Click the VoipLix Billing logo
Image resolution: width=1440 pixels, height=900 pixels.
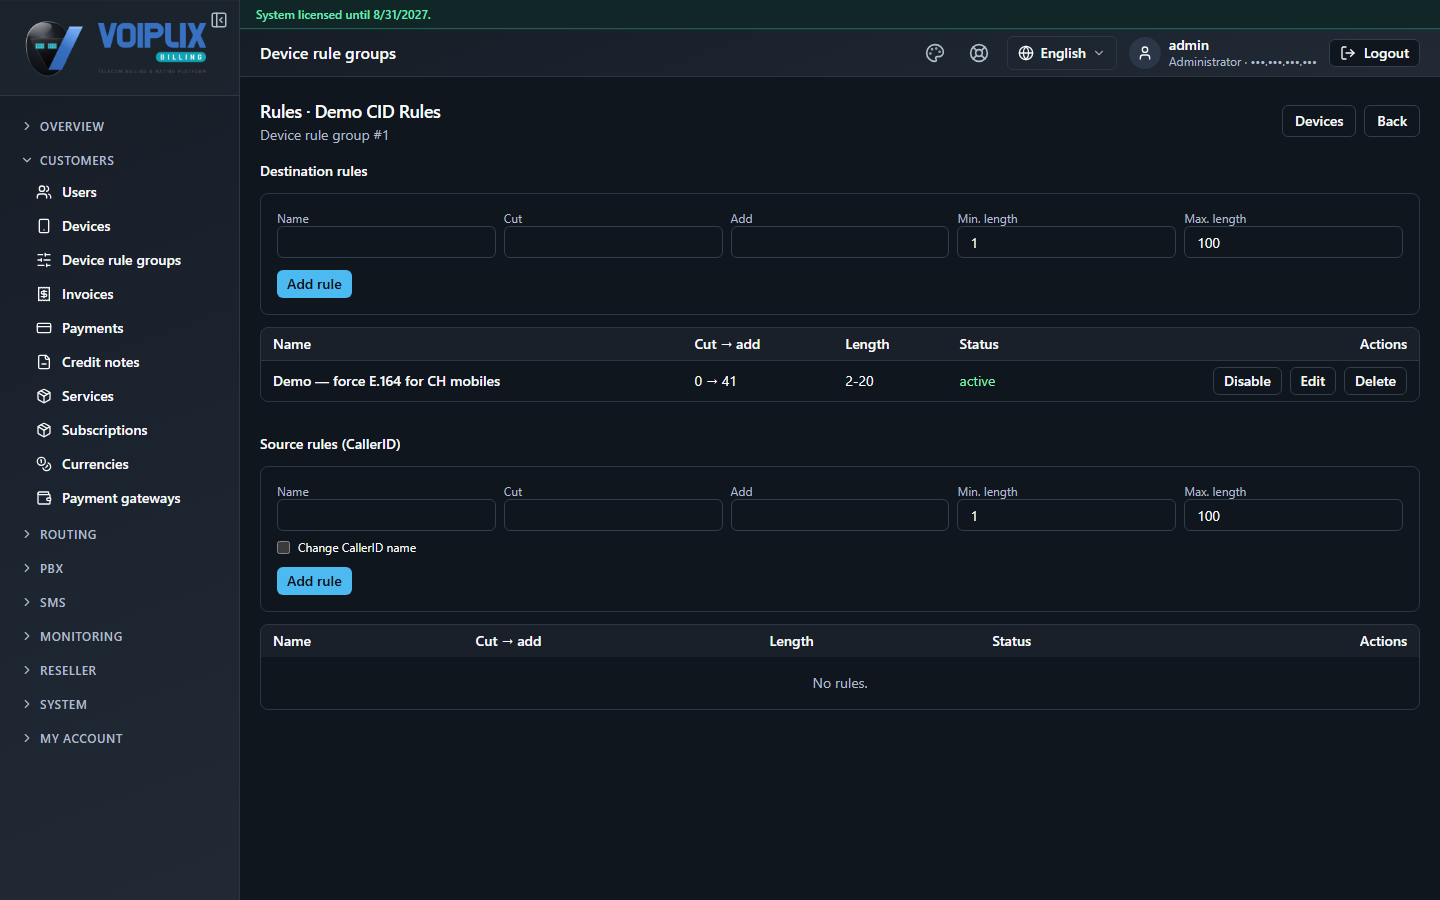click(116, 47)
